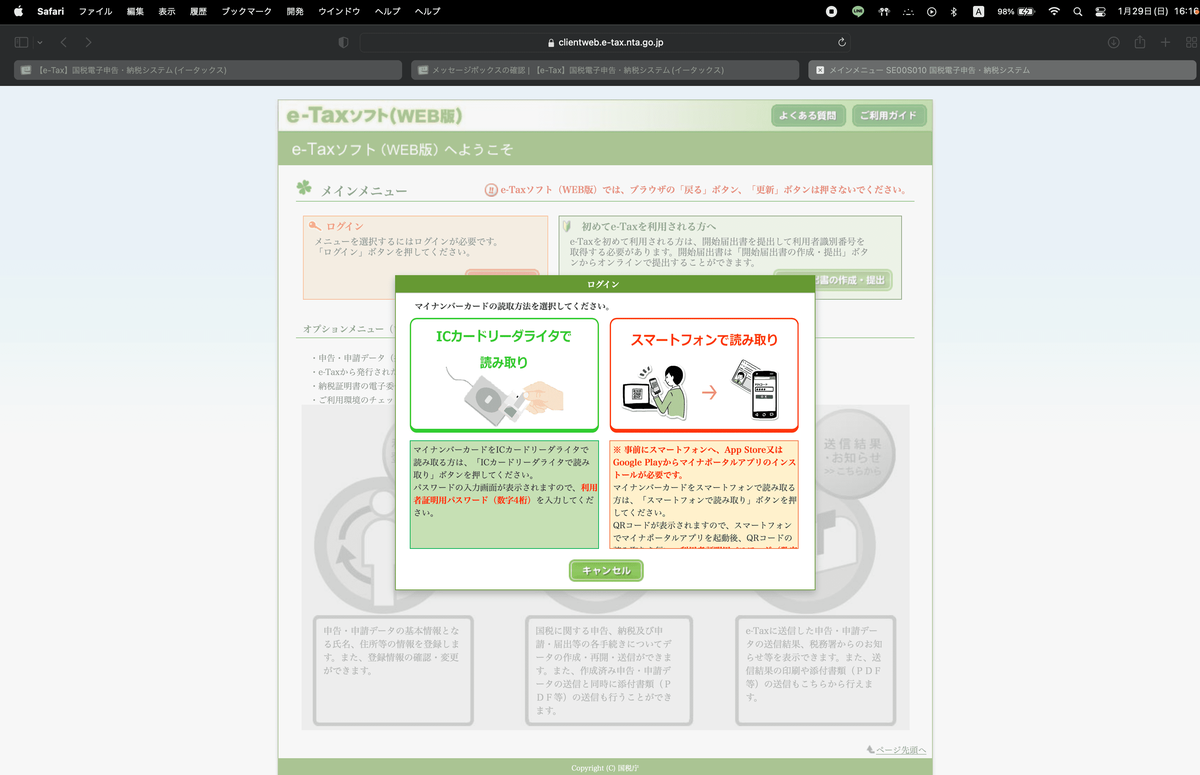
Task: Go forward to next page
Action: [88, 42]
